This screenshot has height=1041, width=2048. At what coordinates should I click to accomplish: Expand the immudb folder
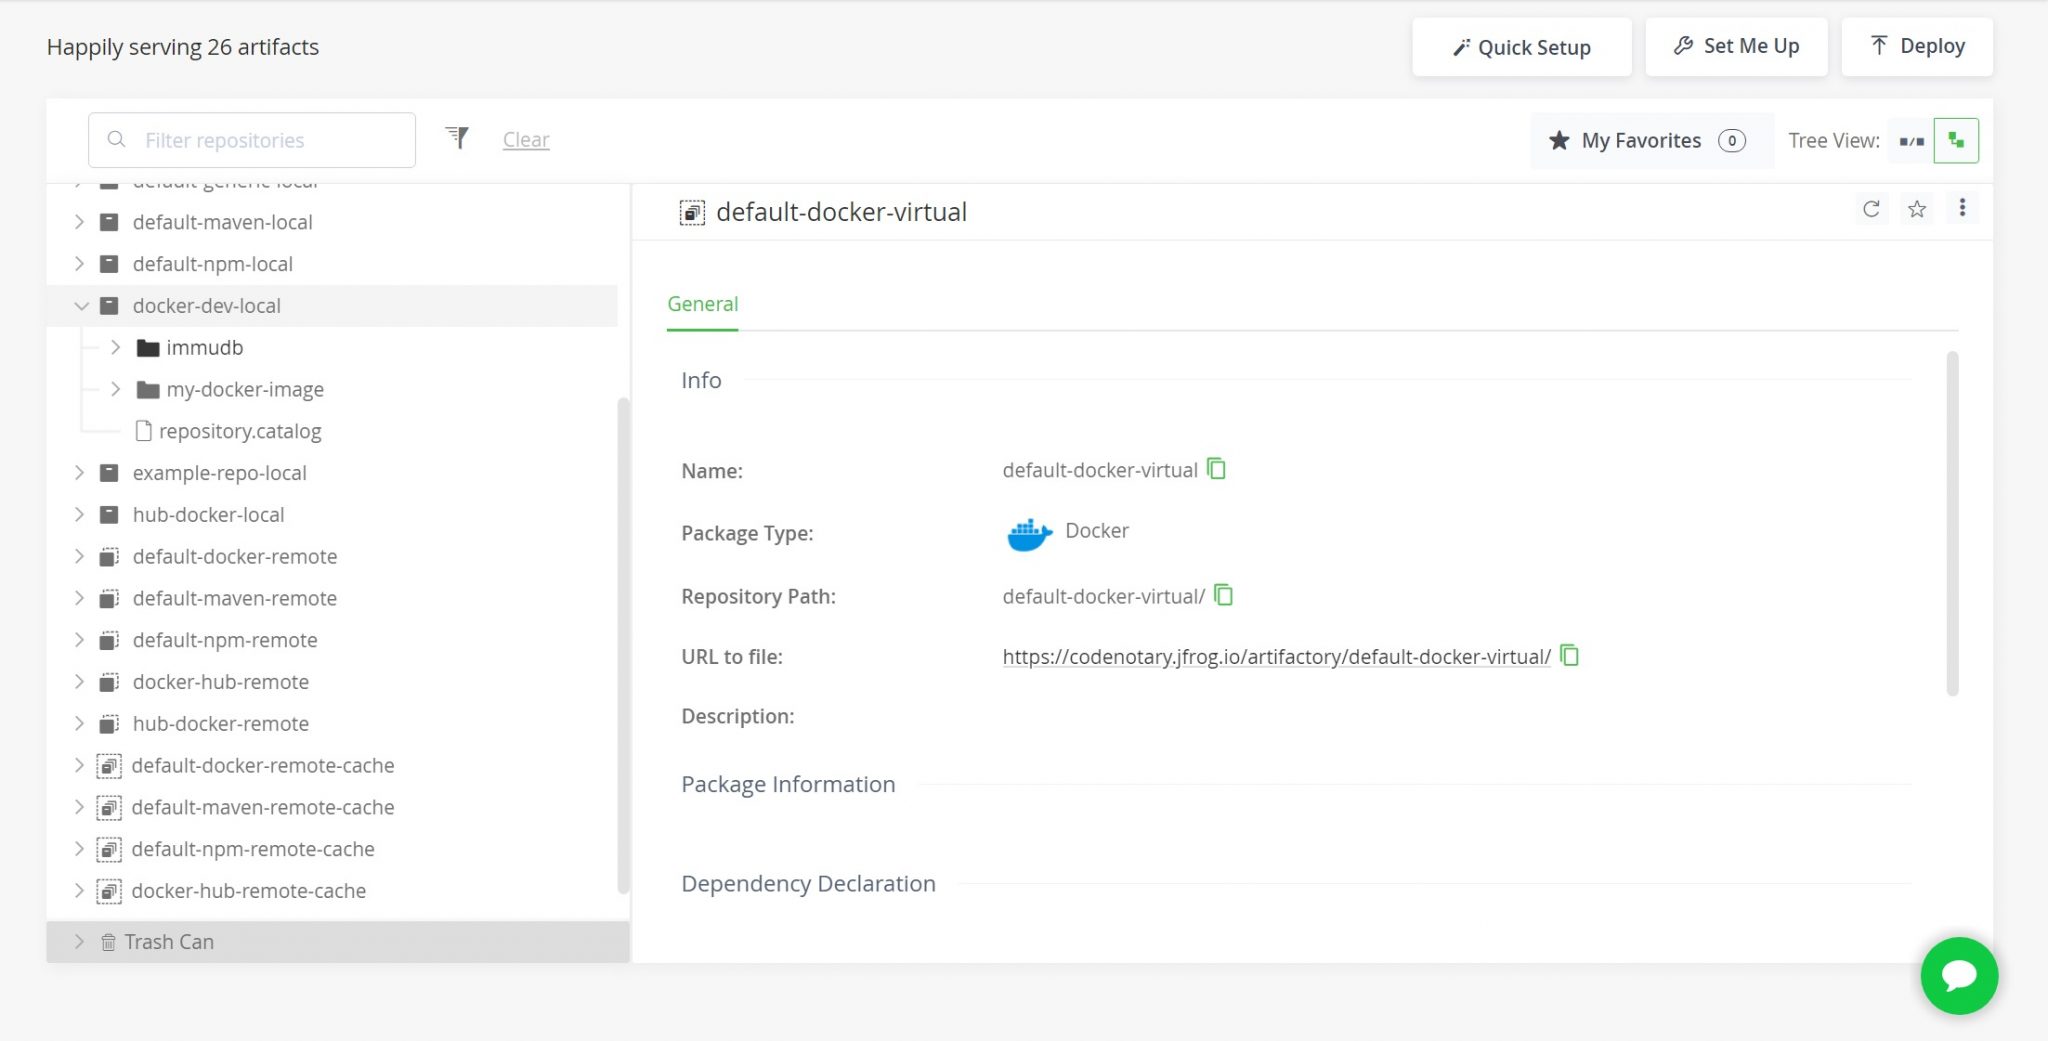pos(116,347)
